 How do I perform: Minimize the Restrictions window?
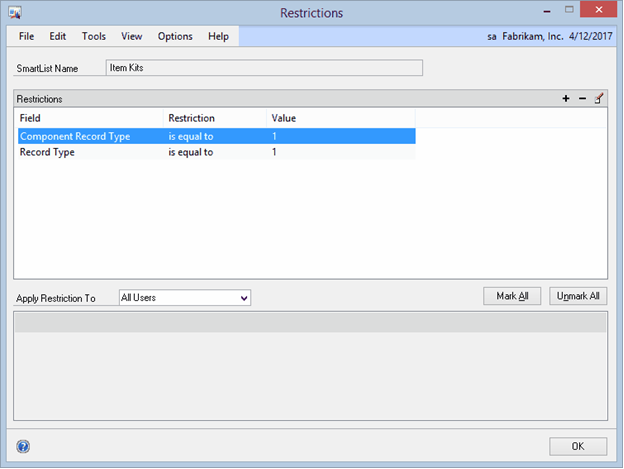(547, 11)
